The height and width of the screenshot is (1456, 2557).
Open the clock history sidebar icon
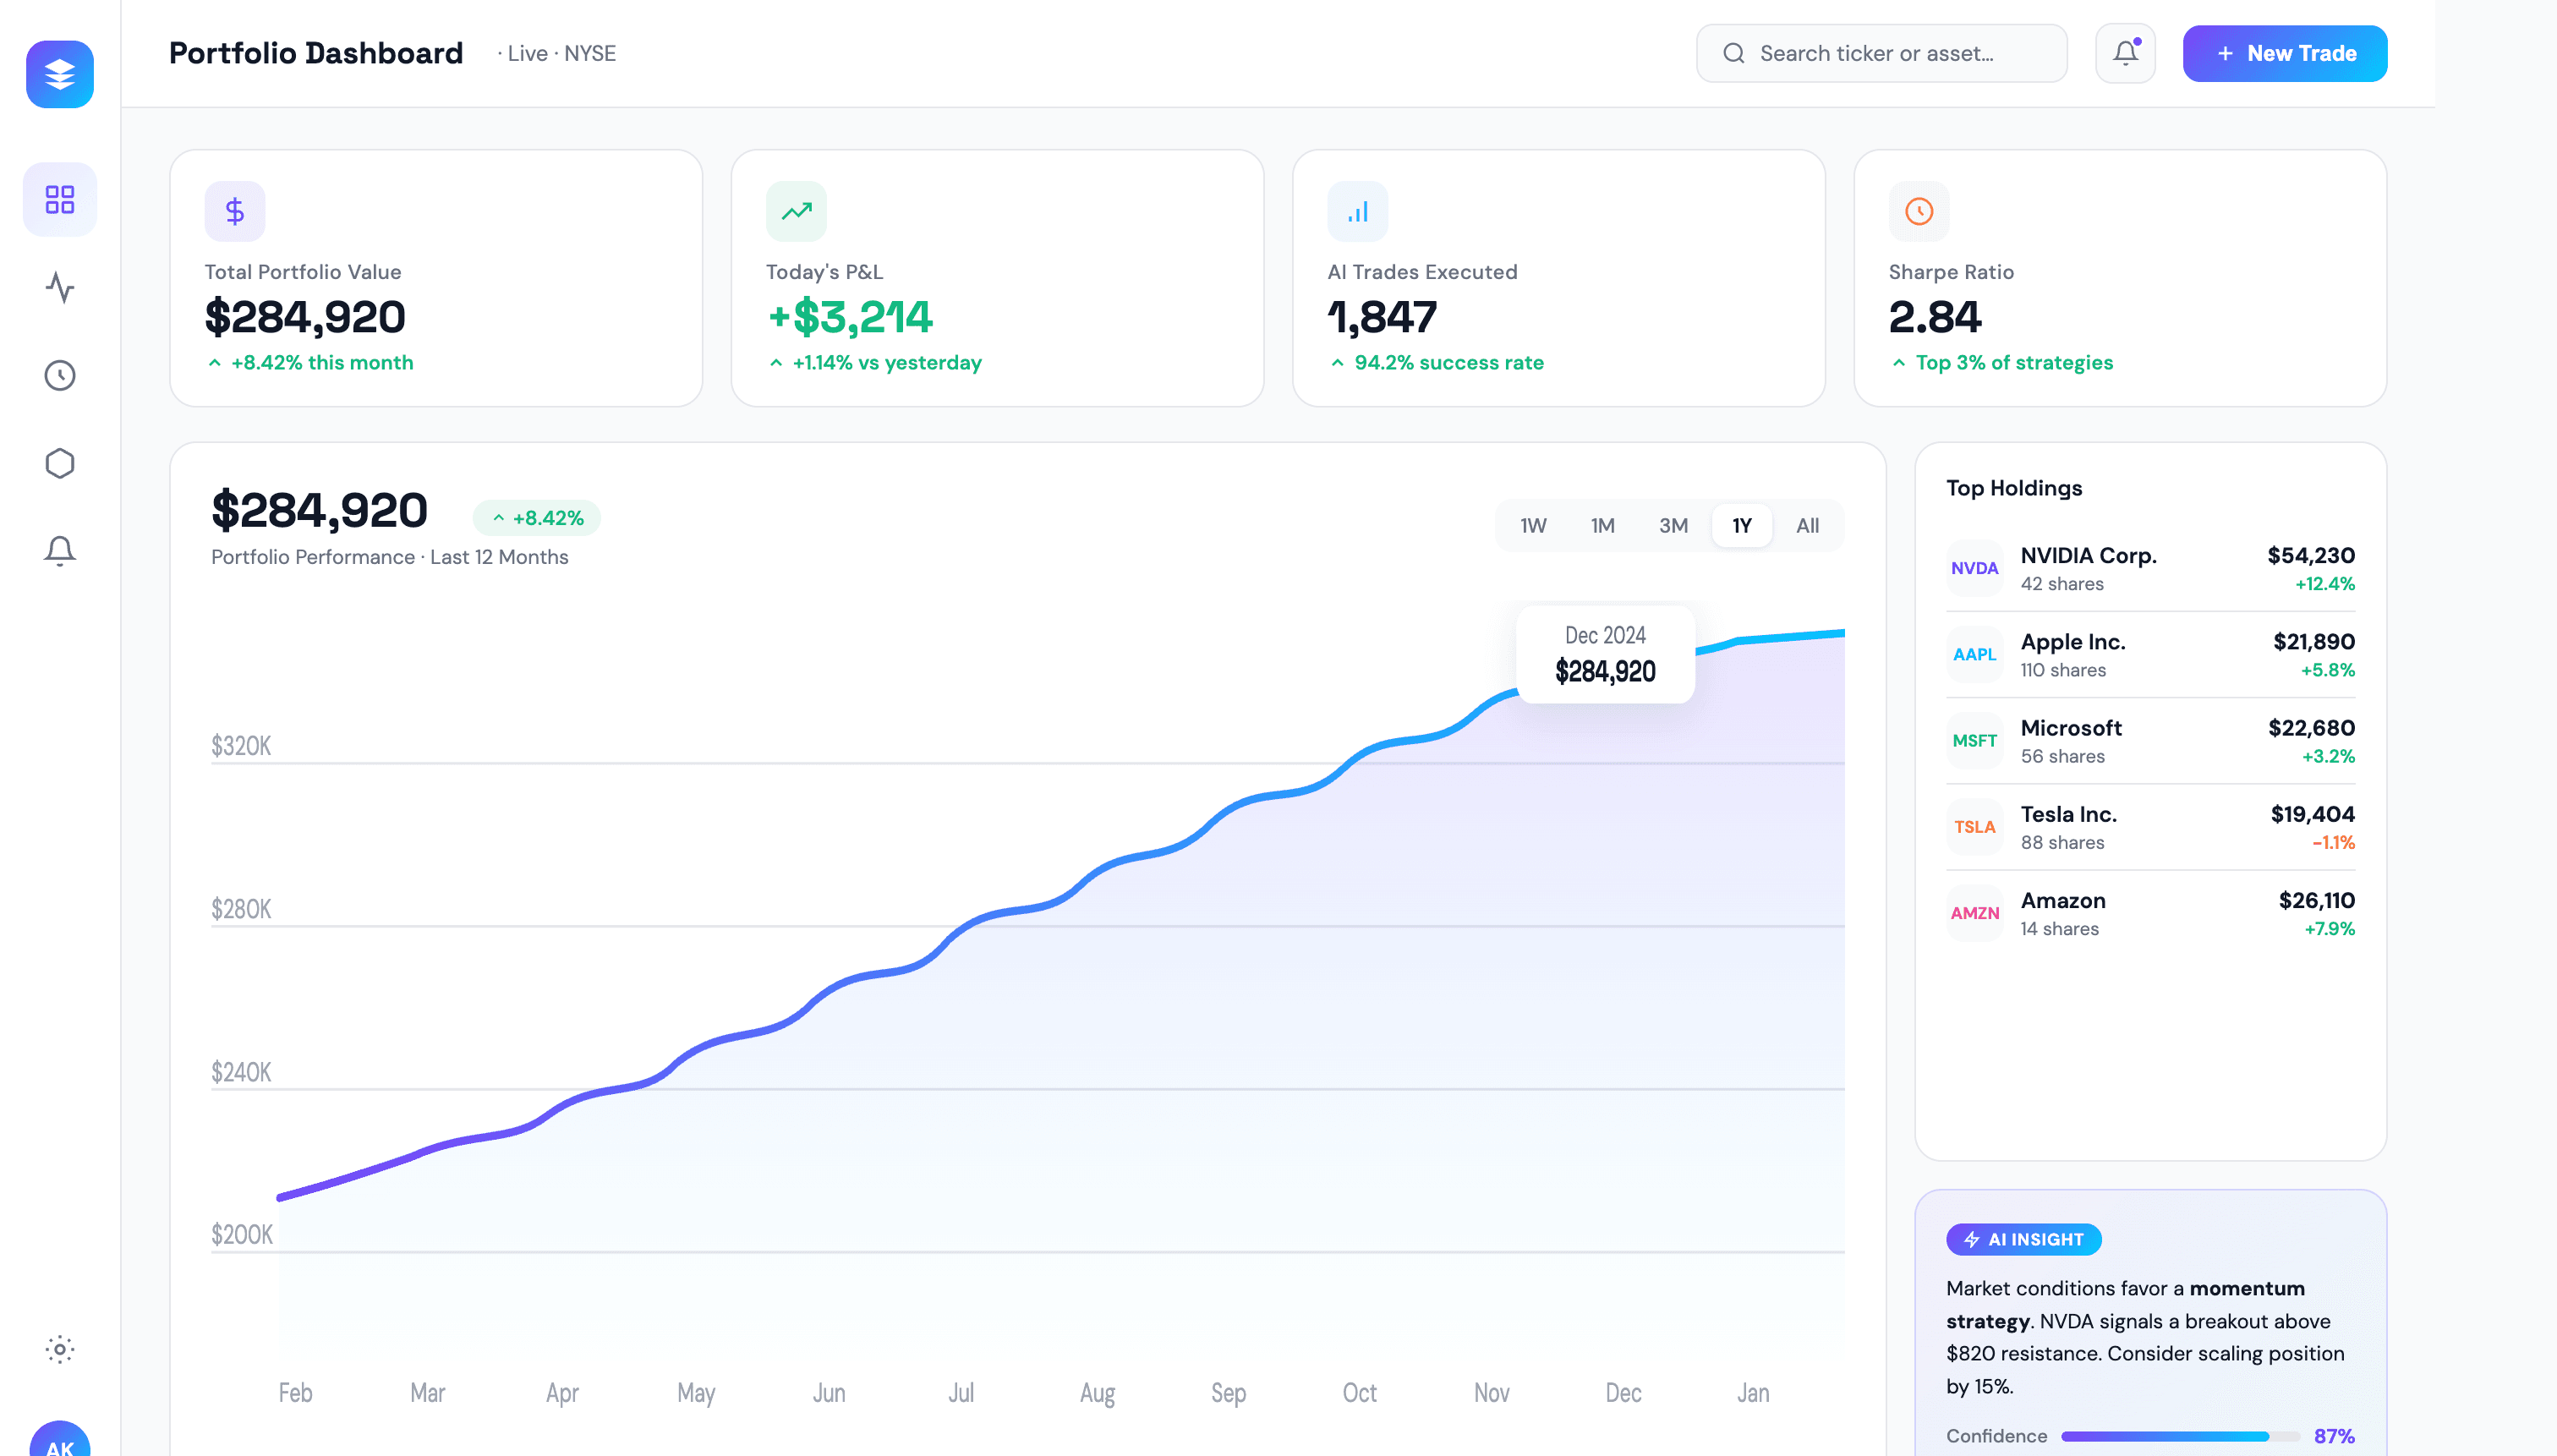tap(60, 375)
